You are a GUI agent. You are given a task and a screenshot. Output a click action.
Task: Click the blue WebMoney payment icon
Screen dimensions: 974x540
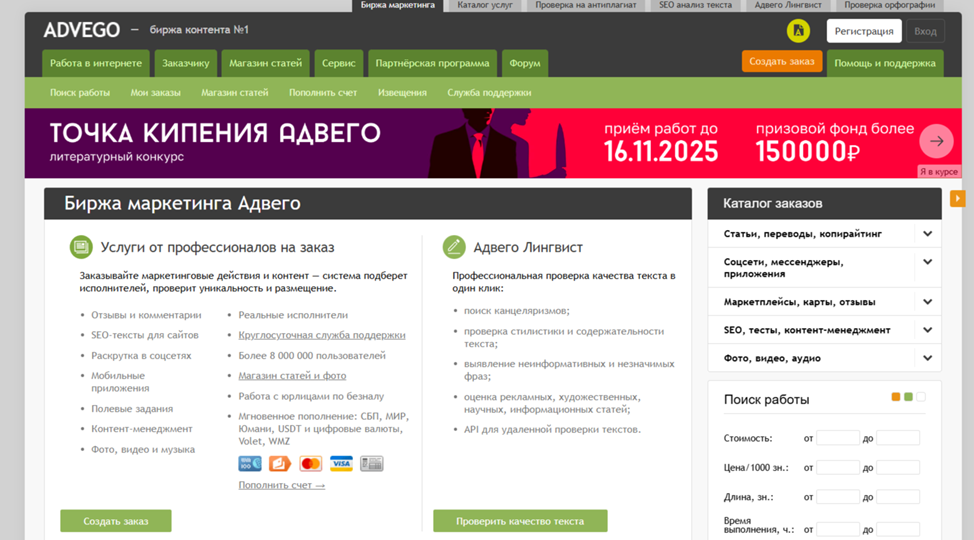[250, 464]
